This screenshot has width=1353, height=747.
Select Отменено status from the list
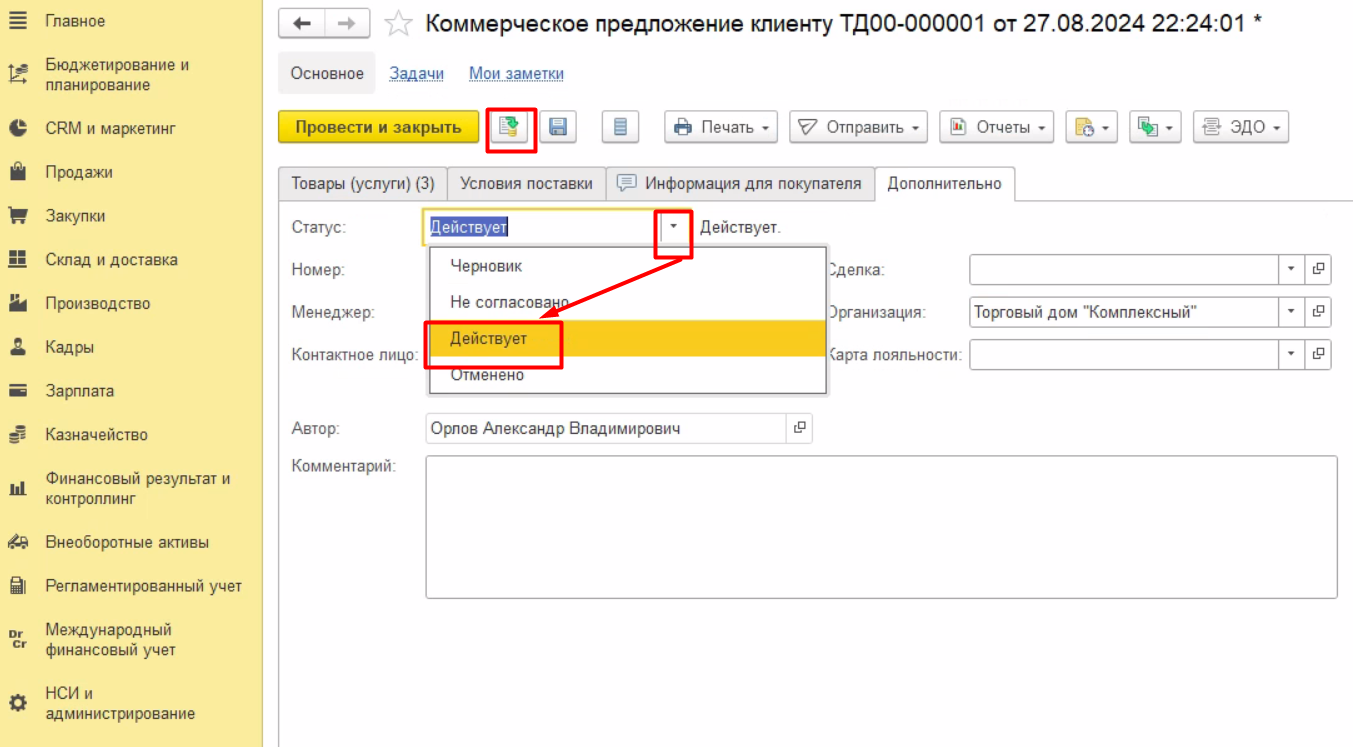click(x=487, y=375)
